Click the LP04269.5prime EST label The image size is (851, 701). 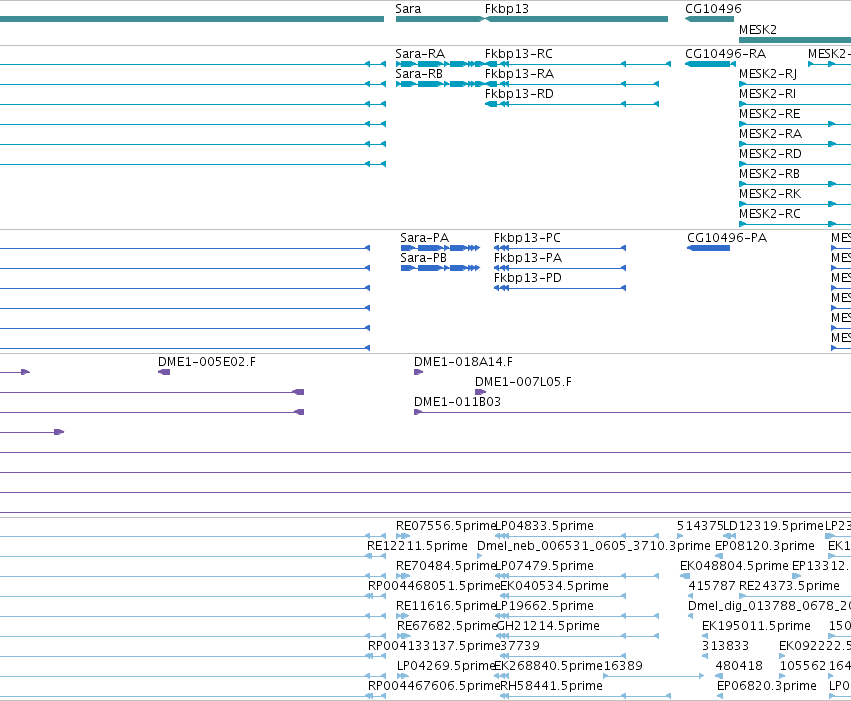pos(445,666)
